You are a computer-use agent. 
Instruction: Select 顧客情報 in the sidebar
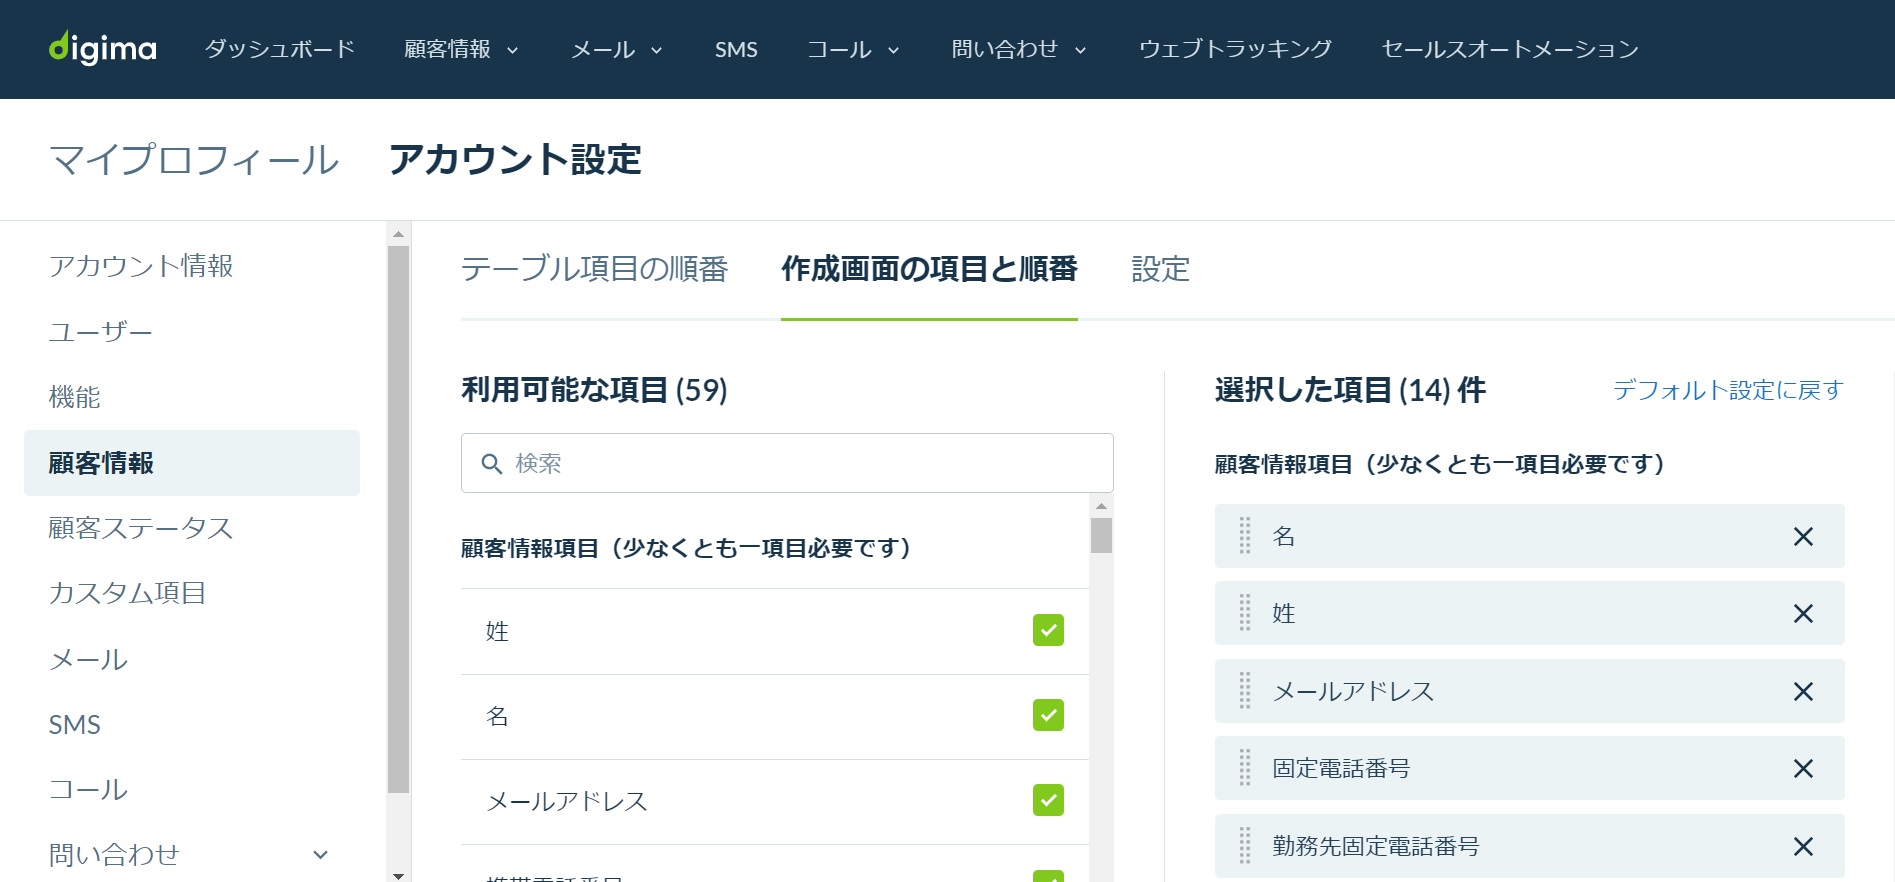pyautogui.click(x=192, y=463)
